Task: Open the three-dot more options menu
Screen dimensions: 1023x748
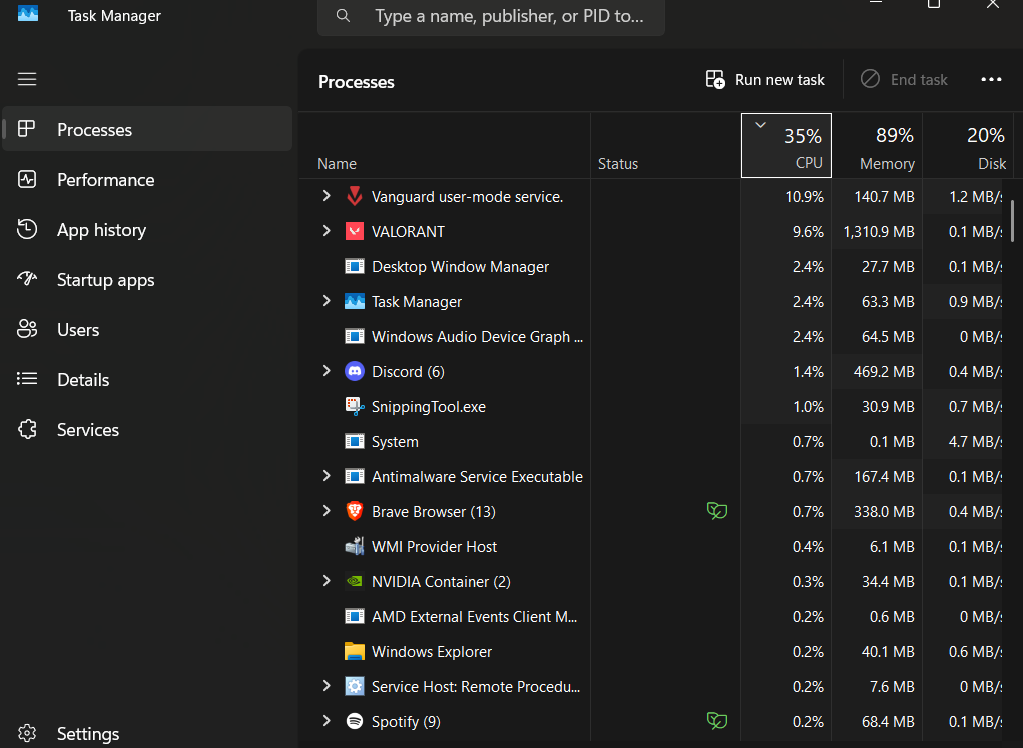Action: point(991,80)
